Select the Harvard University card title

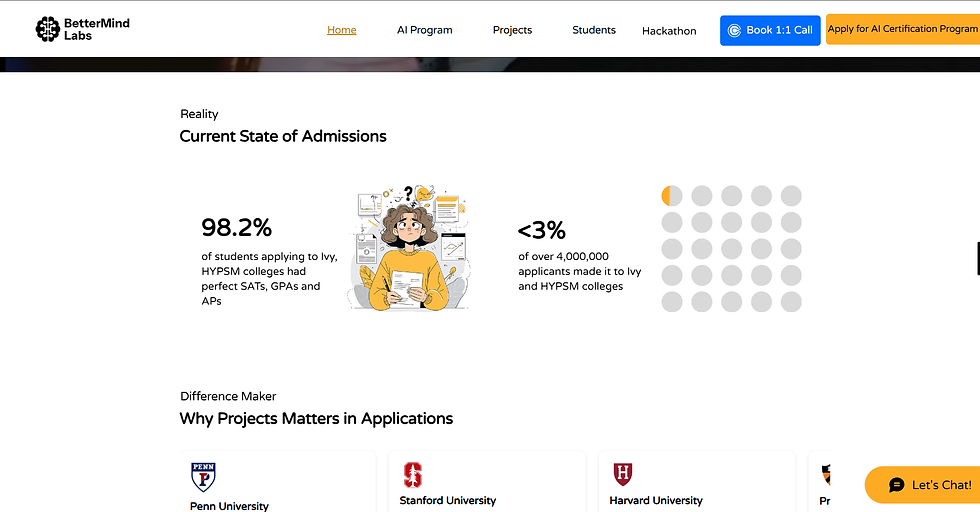pyautogui.click(x=656, y=500)
